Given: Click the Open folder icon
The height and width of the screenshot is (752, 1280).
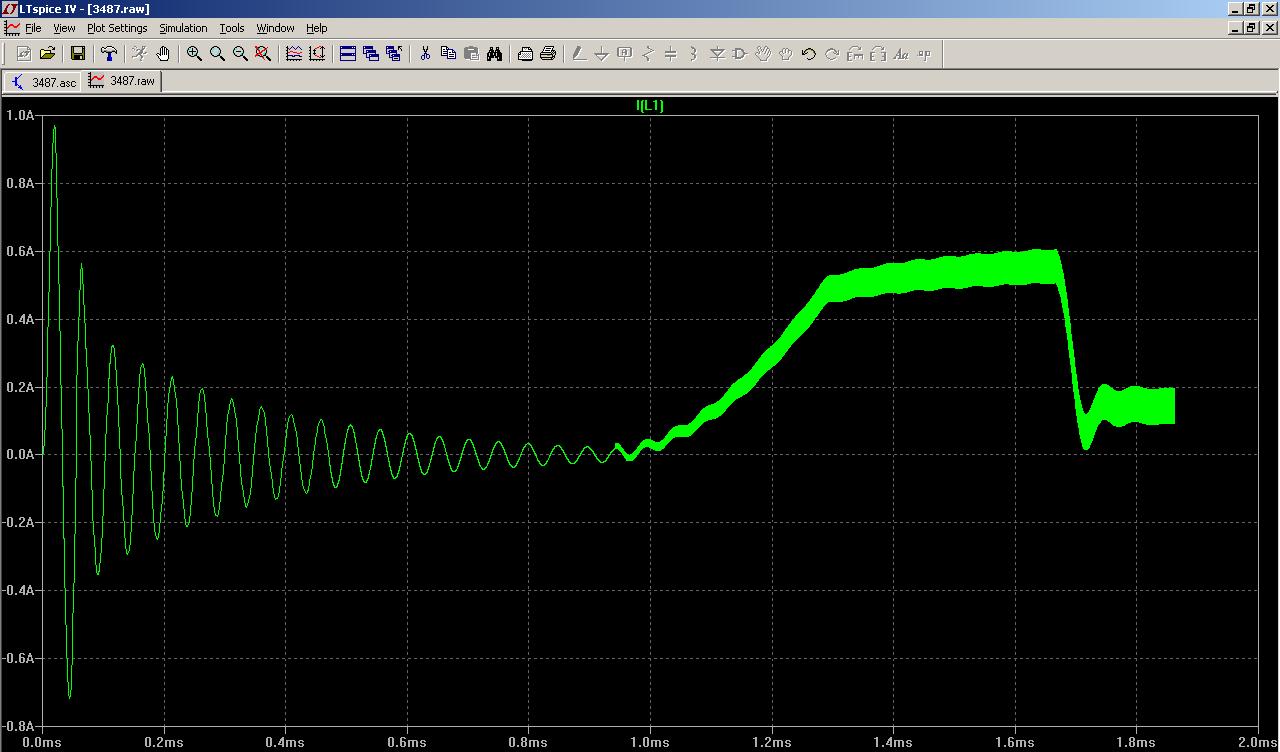Looking at the screenshot, I should click(x=47, y=54).
